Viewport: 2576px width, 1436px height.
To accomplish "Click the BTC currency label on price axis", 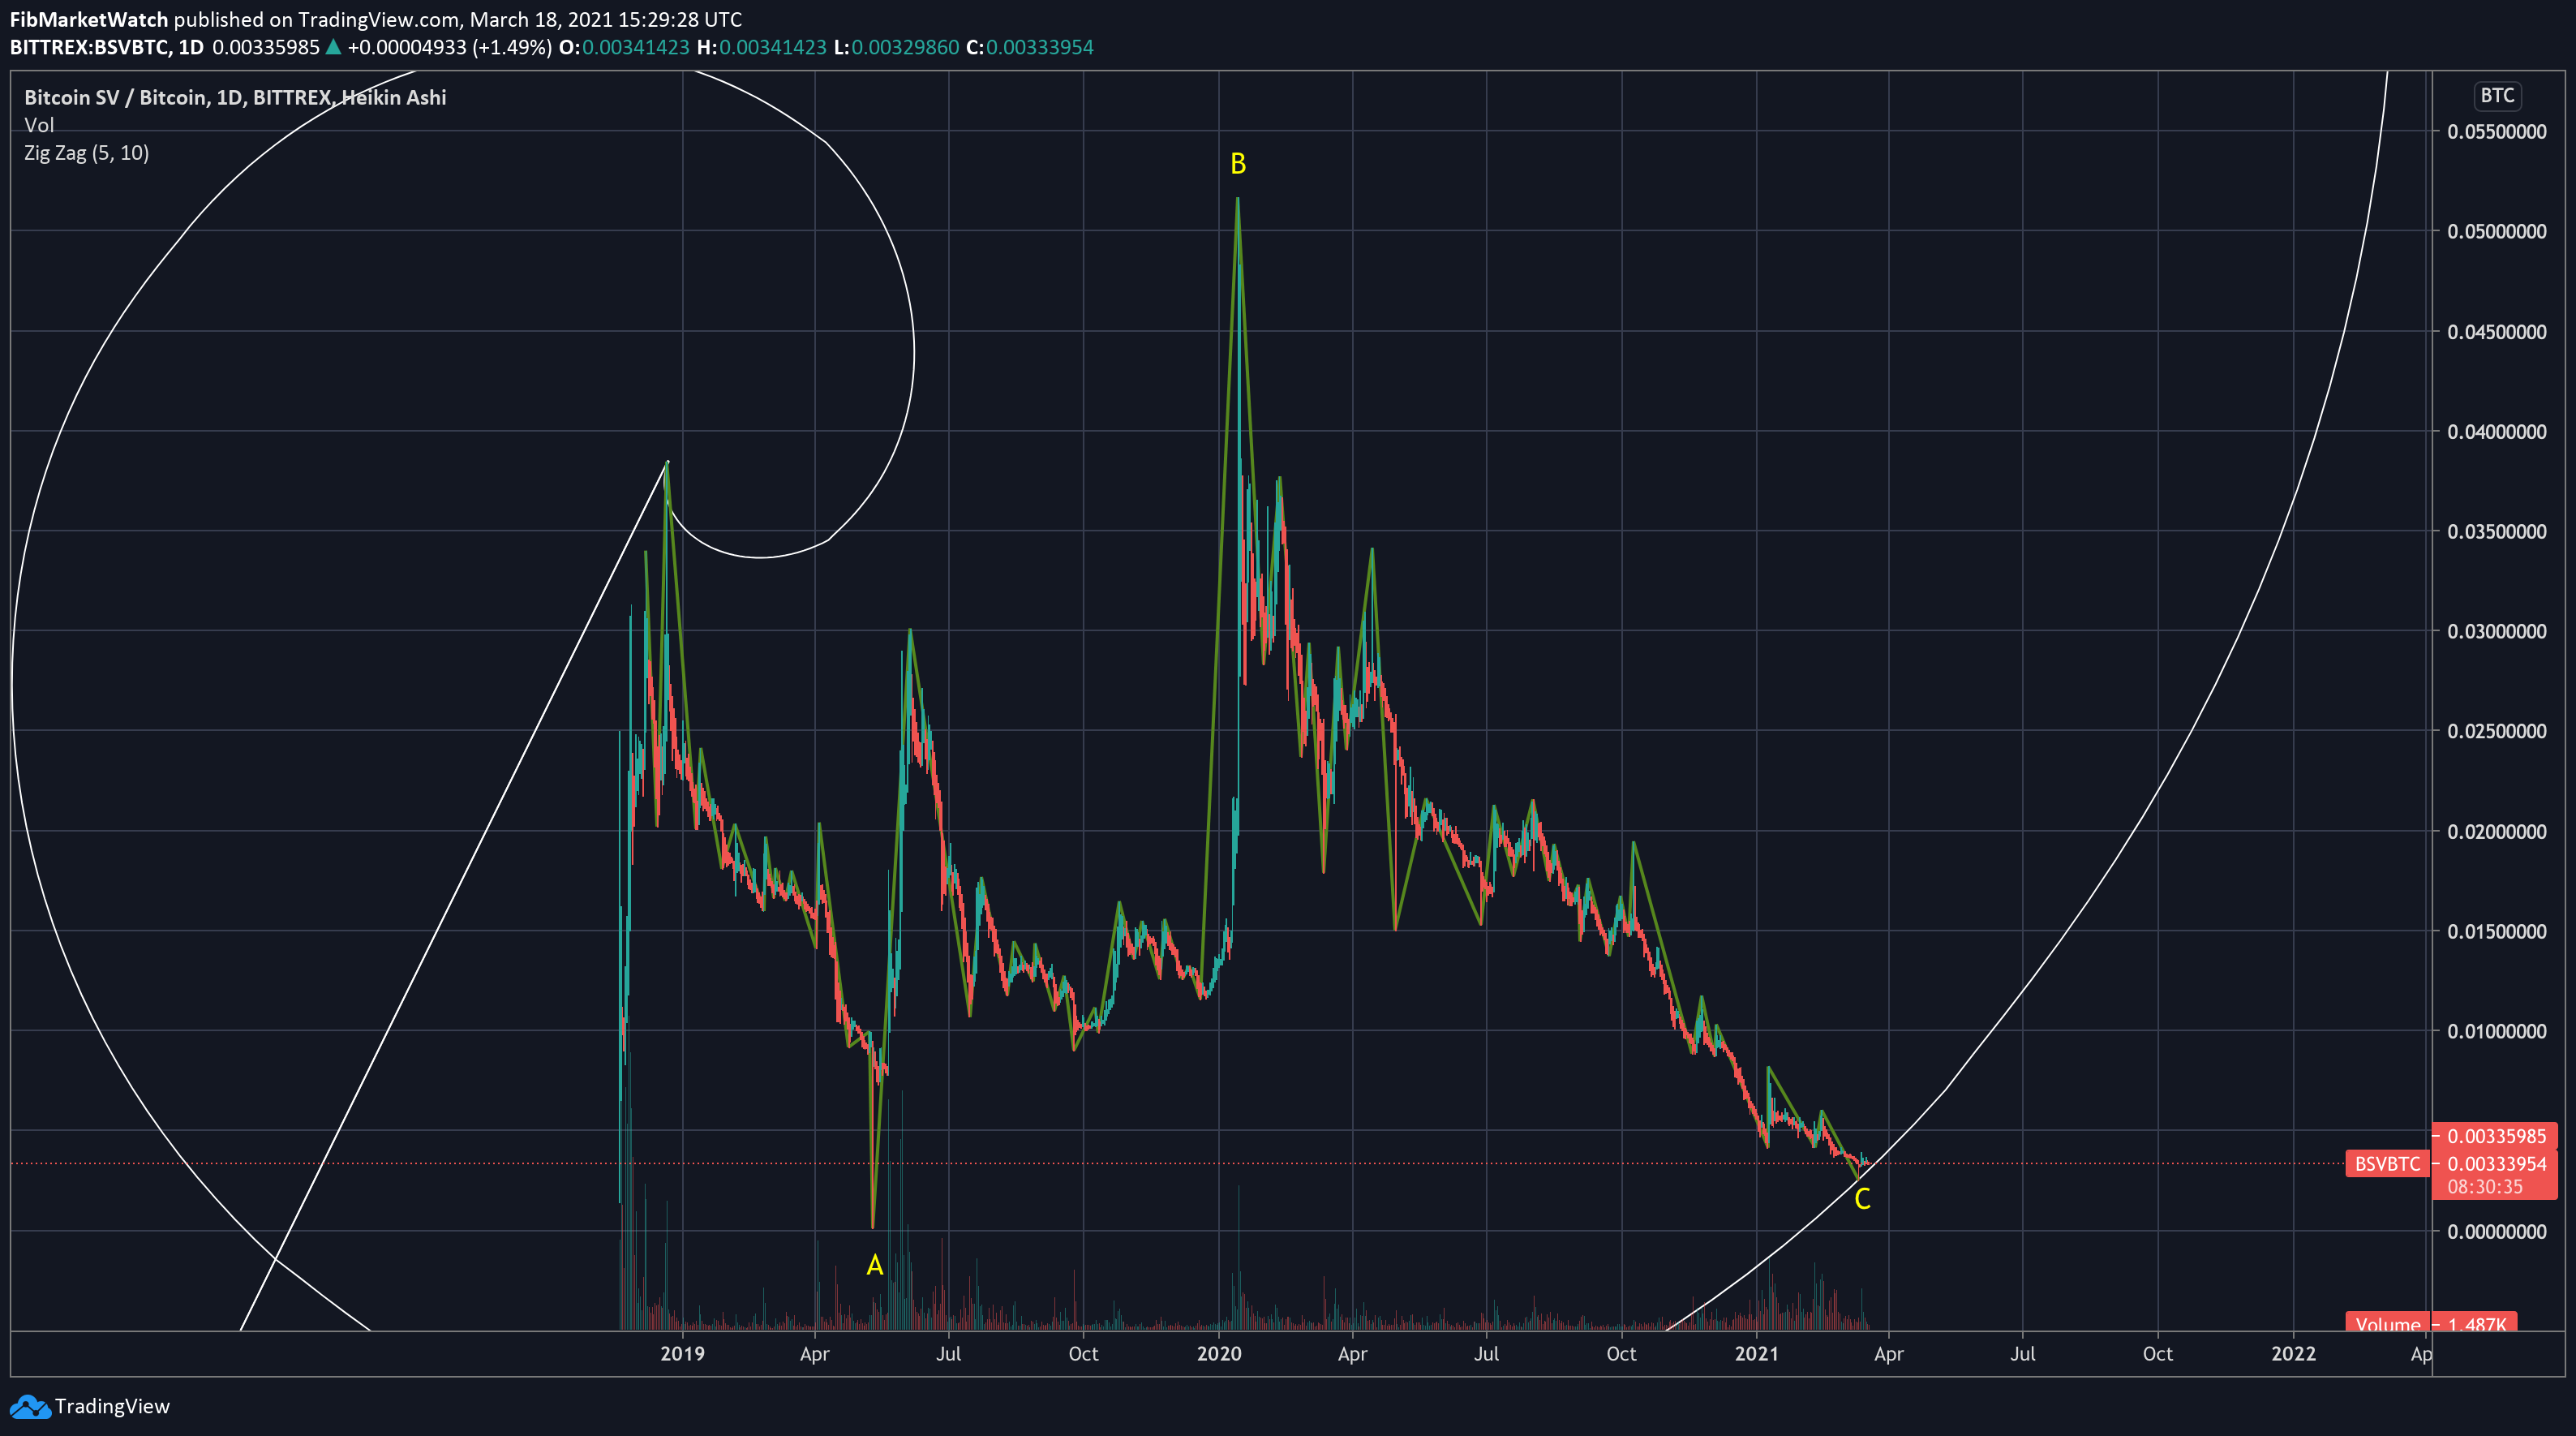I will (2497, 95).
